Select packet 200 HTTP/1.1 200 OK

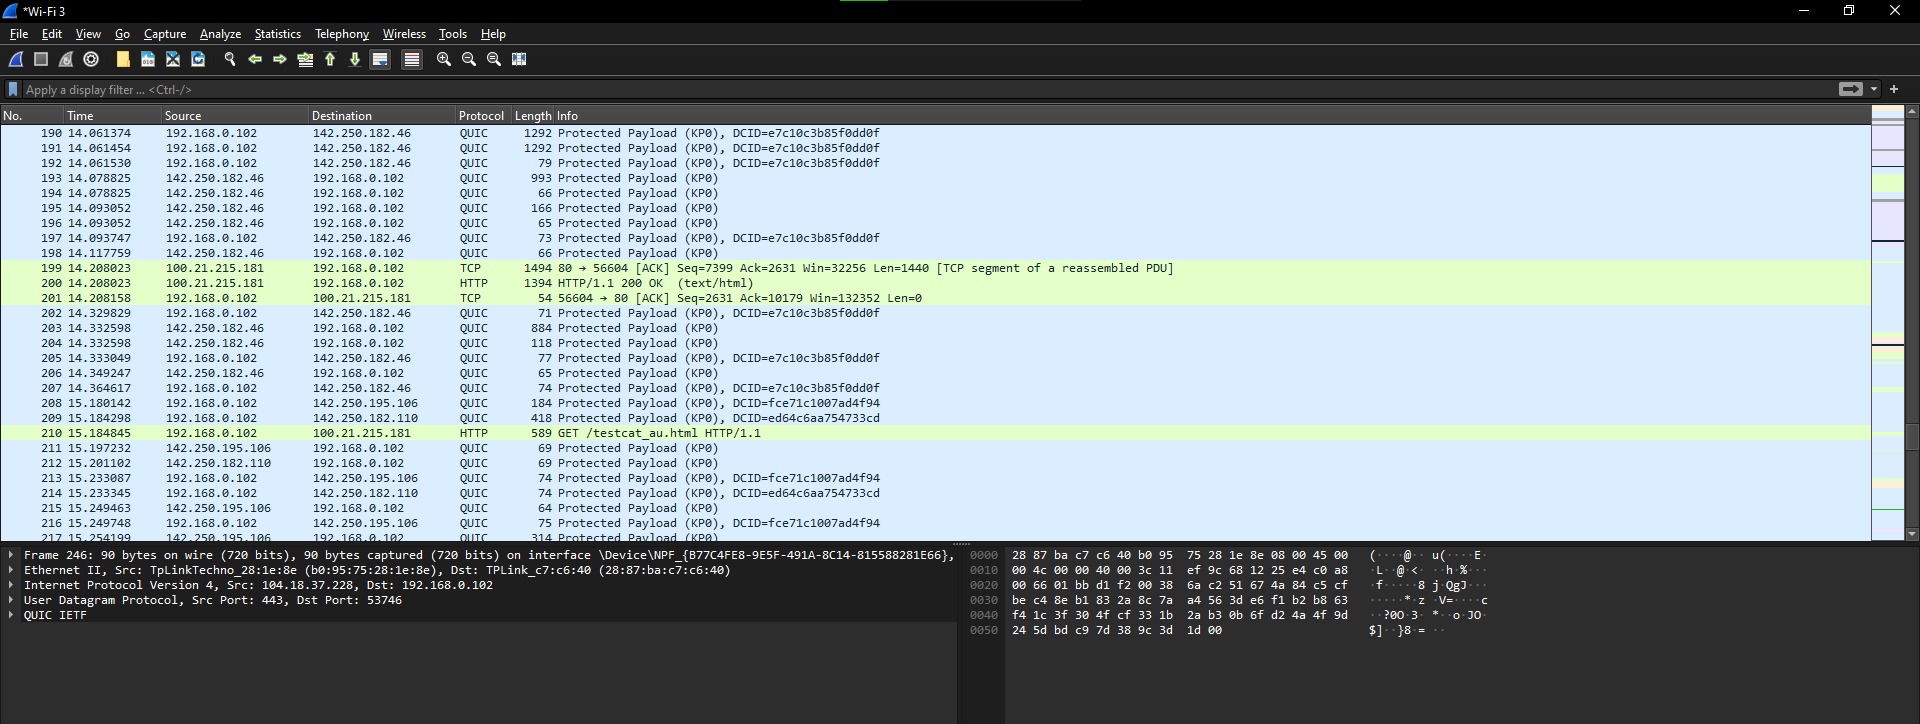935,283
